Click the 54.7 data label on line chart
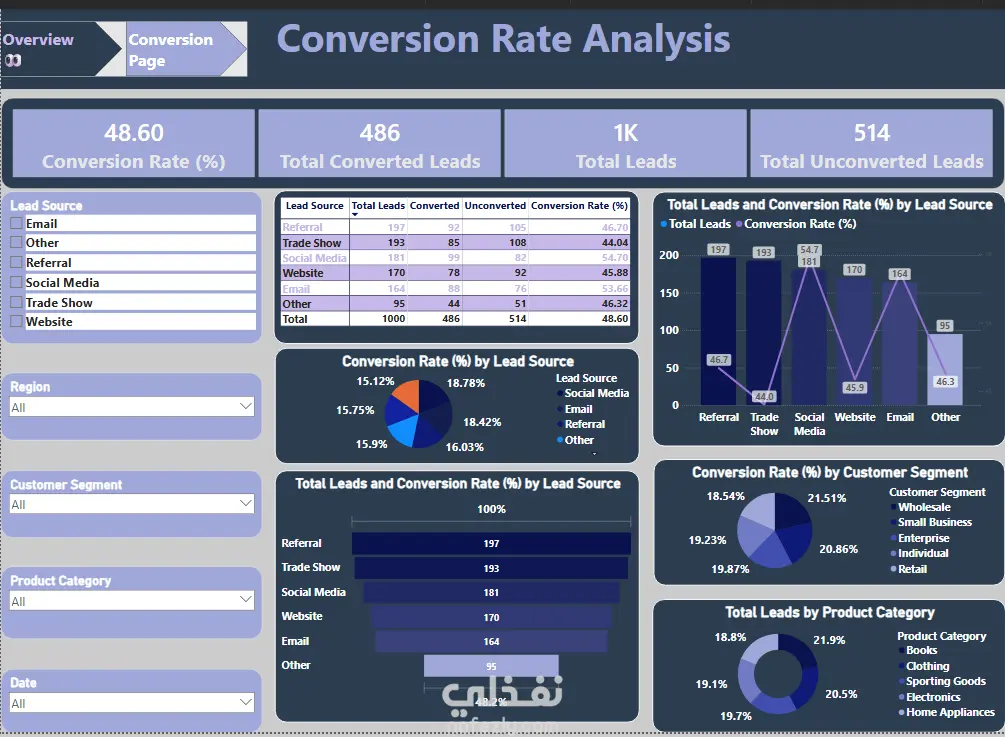 (809, 249)
